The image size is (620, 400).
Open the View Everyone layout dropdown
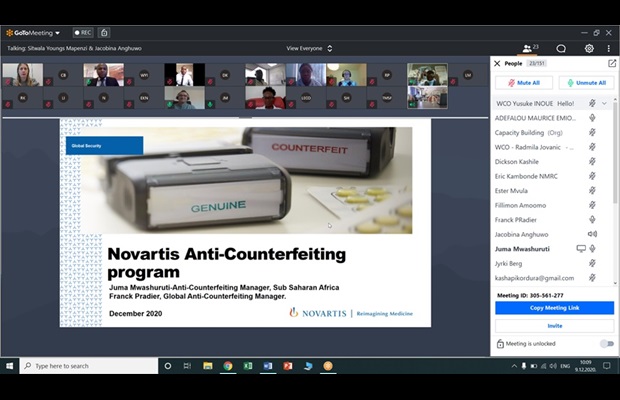[309, 48]
